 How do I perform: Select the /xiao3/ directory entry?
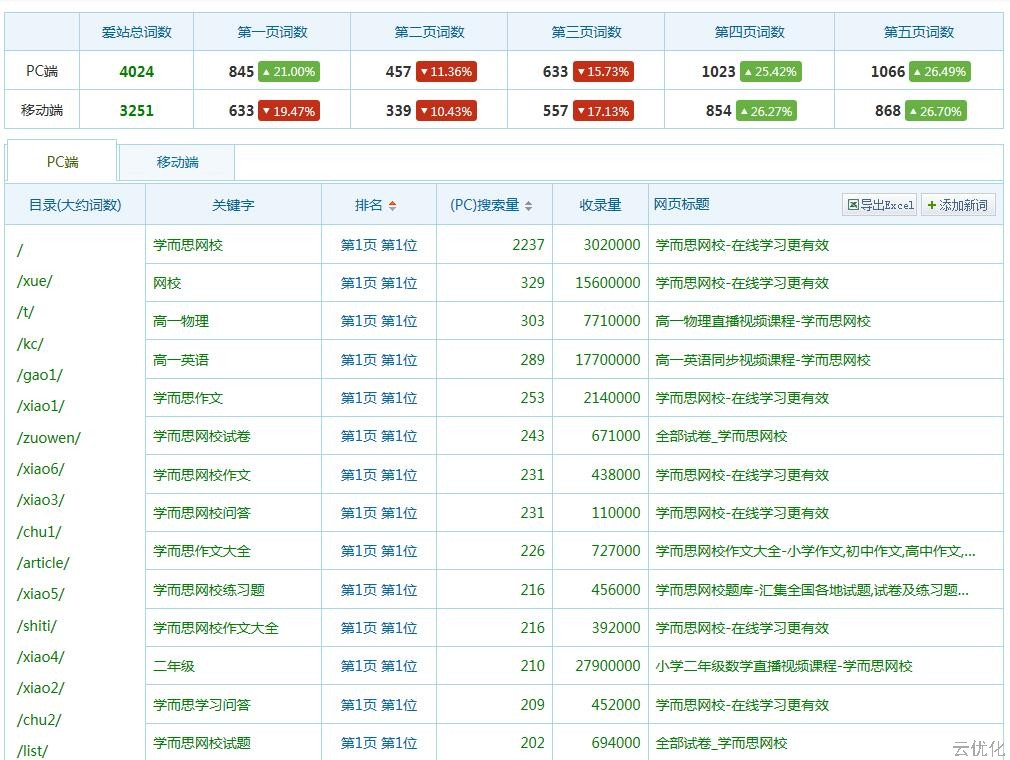coord(41,500)
